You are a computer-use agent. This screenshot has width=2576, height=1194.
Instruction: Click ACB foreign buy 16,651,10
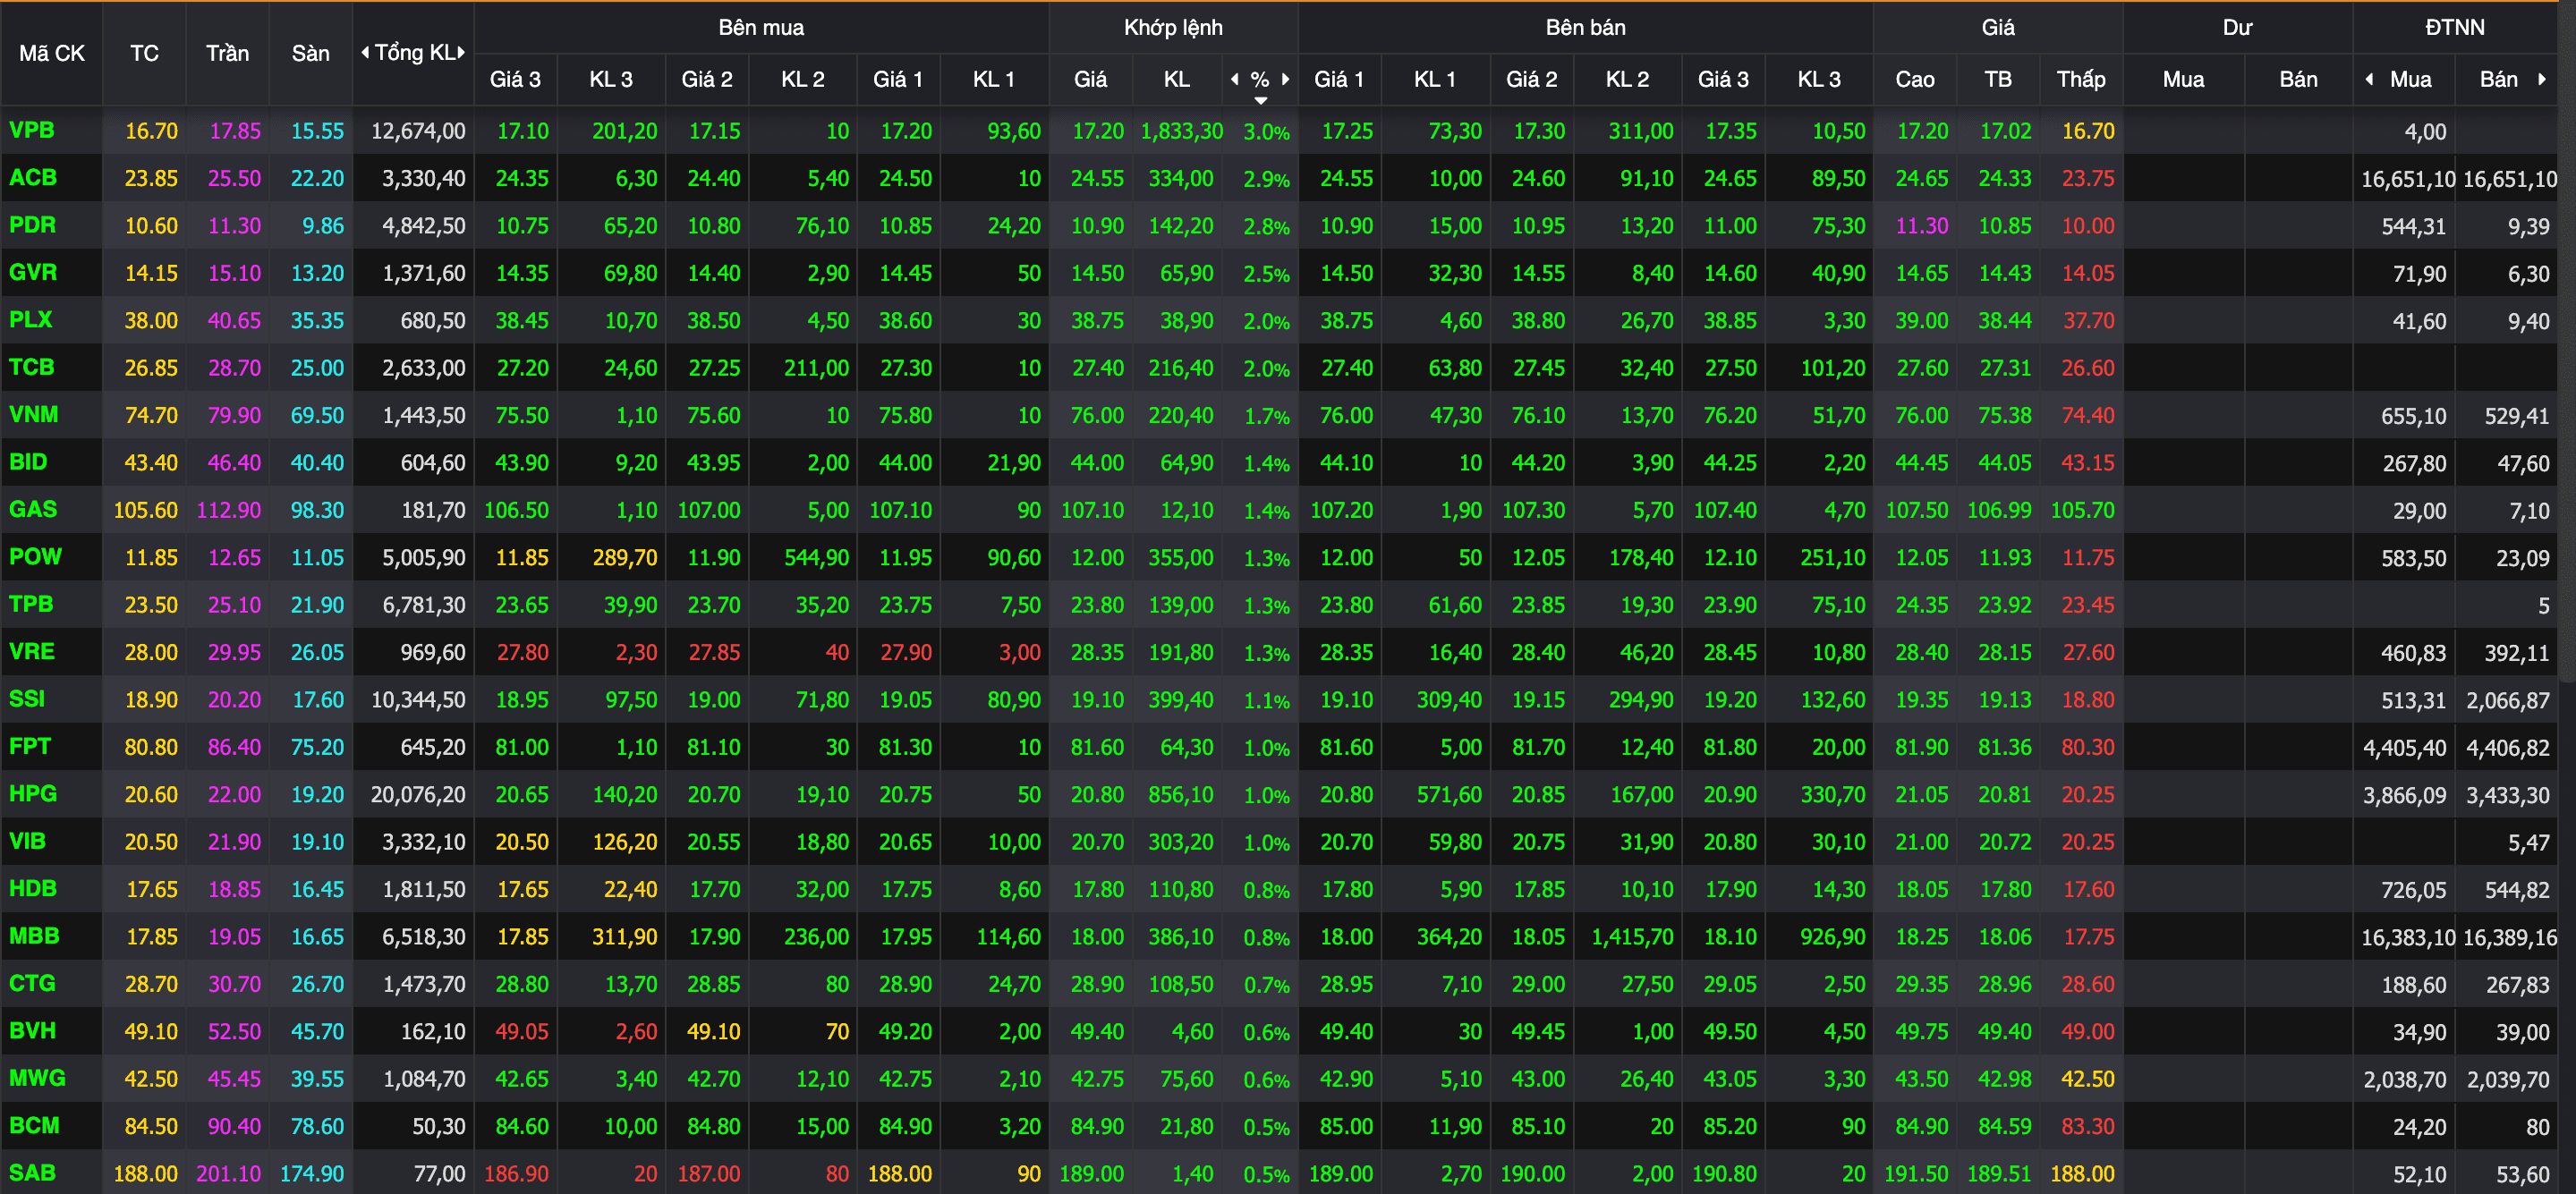click(x=2408, y=179)
